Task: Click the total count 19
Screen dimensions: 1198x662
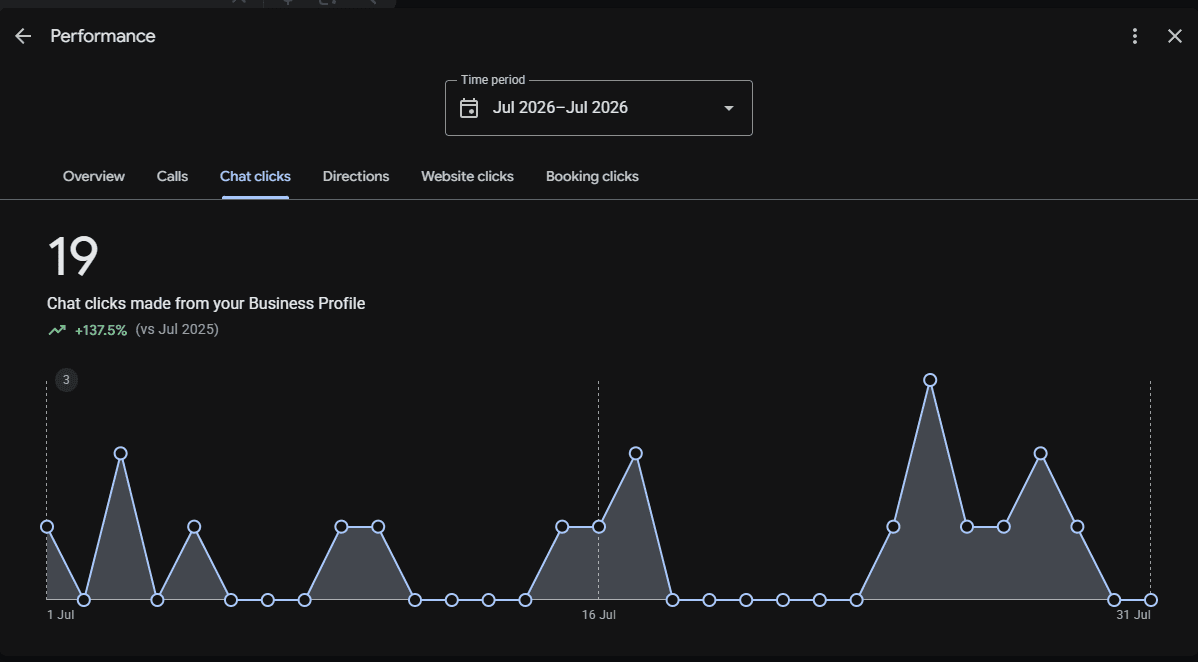Action: click(x=73, y=256)
